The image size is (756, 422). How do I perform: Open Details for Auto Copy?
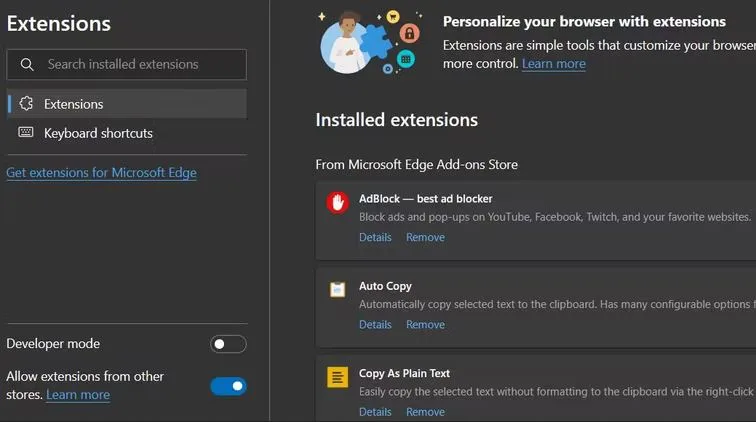pyautogui.click(x=375, y=325)
